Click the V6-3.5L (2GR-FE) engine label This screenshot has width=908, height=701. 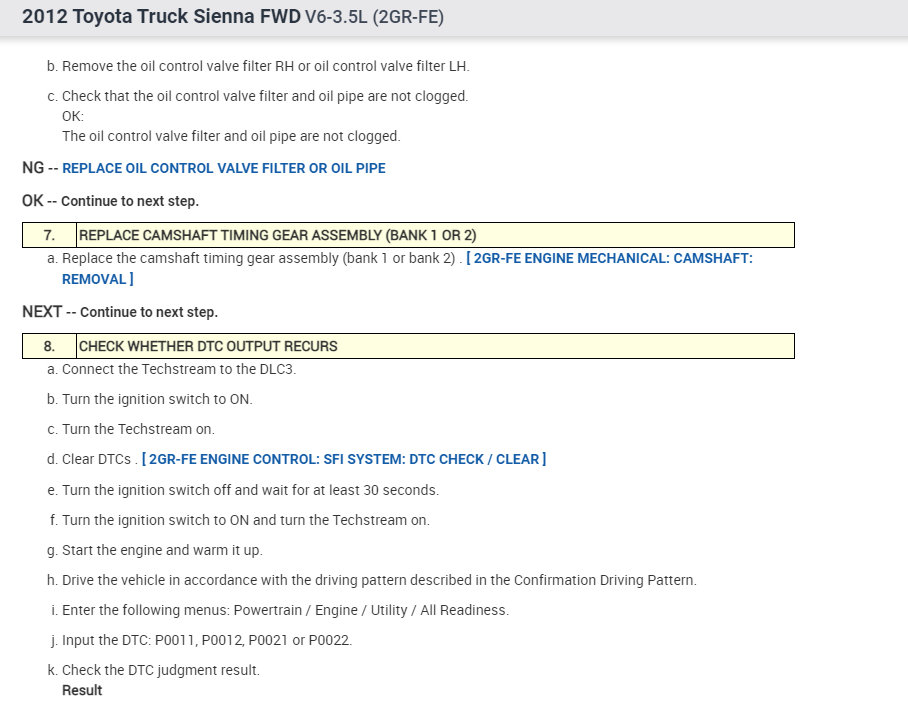point(374,18)
